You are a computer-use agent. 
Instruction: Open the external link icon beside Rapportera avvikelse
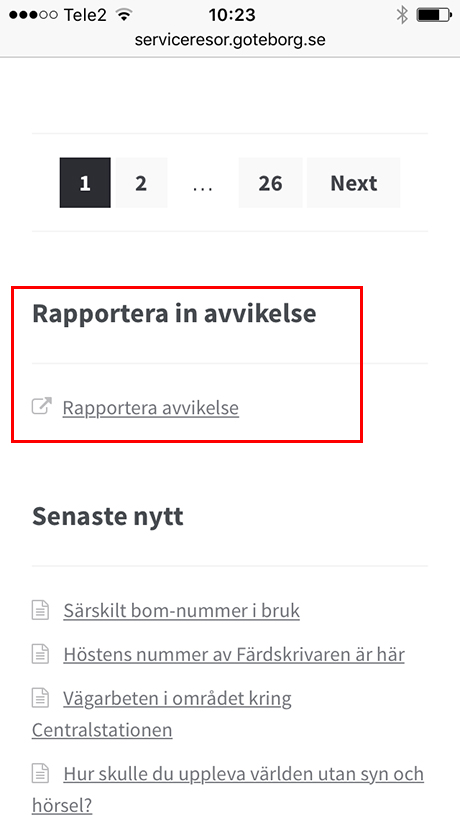[x=42, y=406]
